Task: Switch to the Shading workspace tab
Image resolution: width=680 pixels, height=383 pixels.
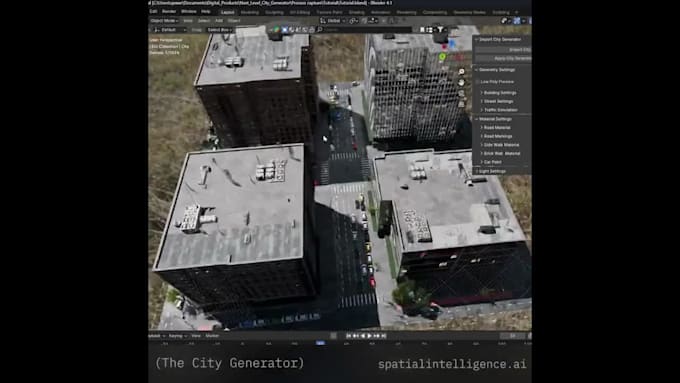Action: pos(356,12)
